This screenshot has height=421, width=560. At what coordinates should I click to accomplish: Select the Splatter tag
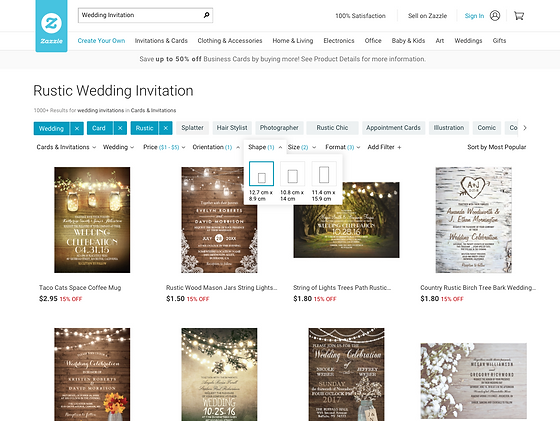click(192, 128)
